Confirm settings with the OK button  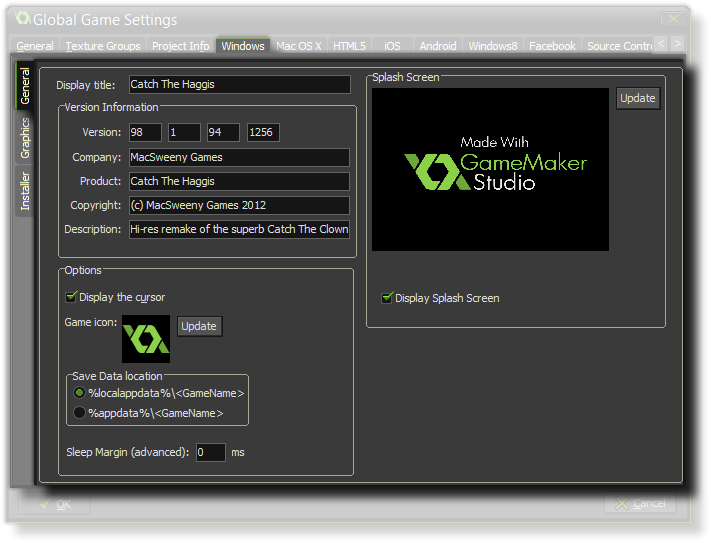click(54, 504)
